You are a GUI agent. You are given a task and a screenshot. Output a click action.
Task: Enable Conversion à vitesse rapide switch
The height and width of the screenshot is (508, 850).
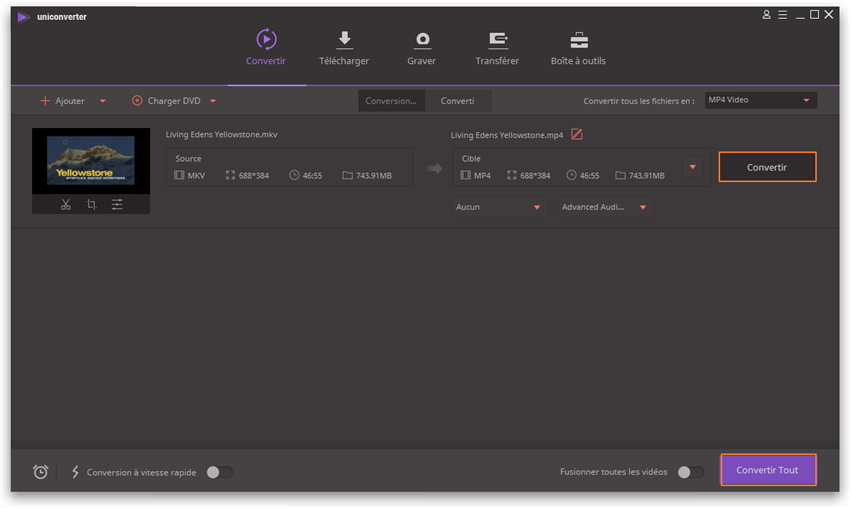[219, 472]
